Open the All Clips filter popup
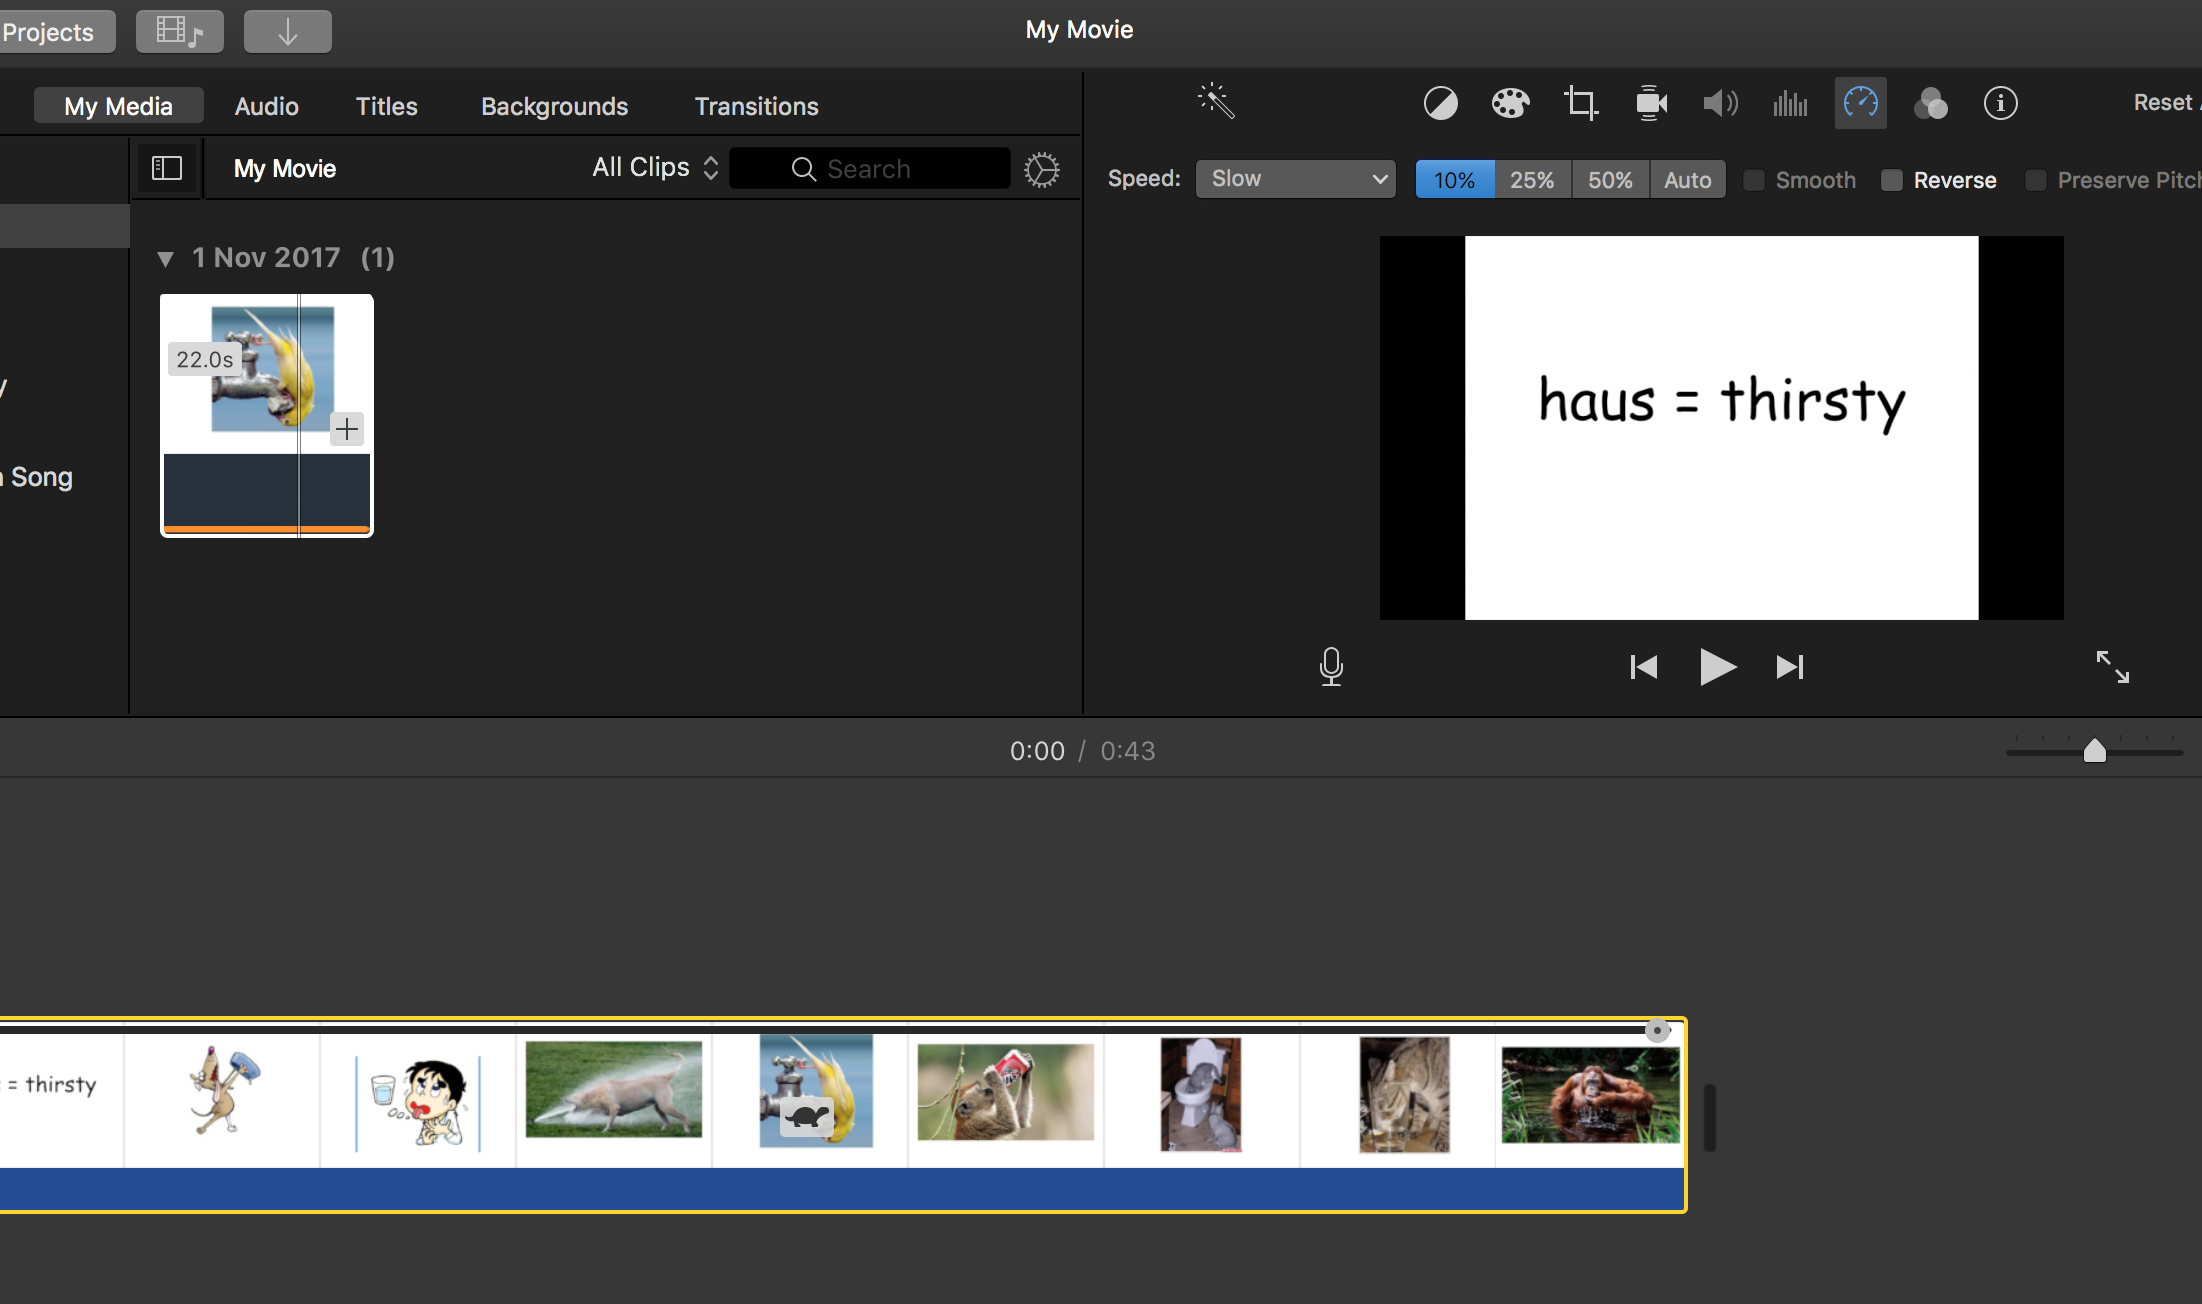This screenshot has width=2202, height=1304. click(x=655, y=167)
